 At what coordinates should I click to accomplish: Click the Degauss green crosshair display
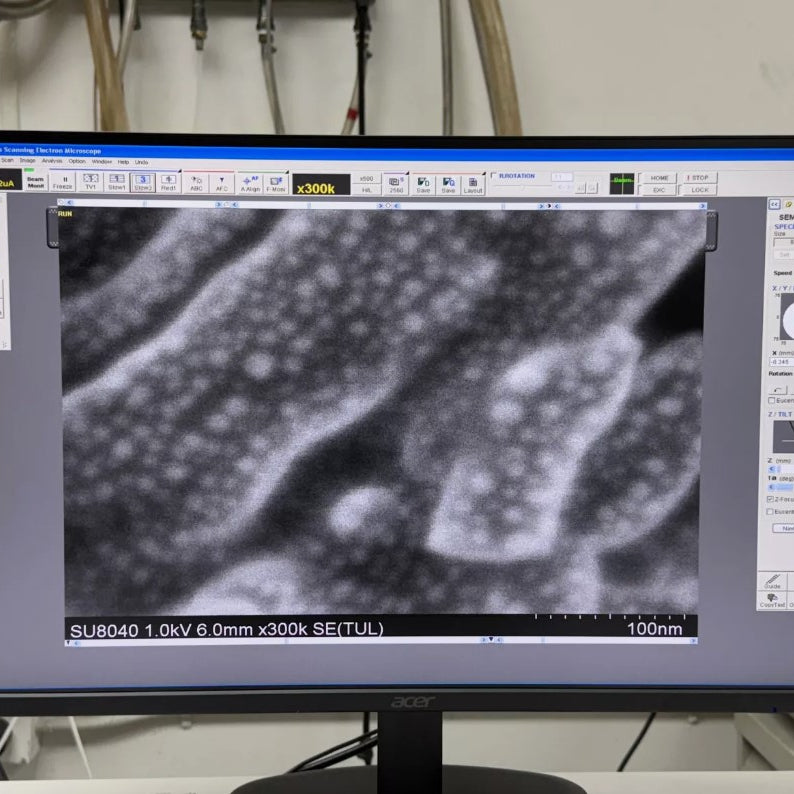click(x=622, y=183)
